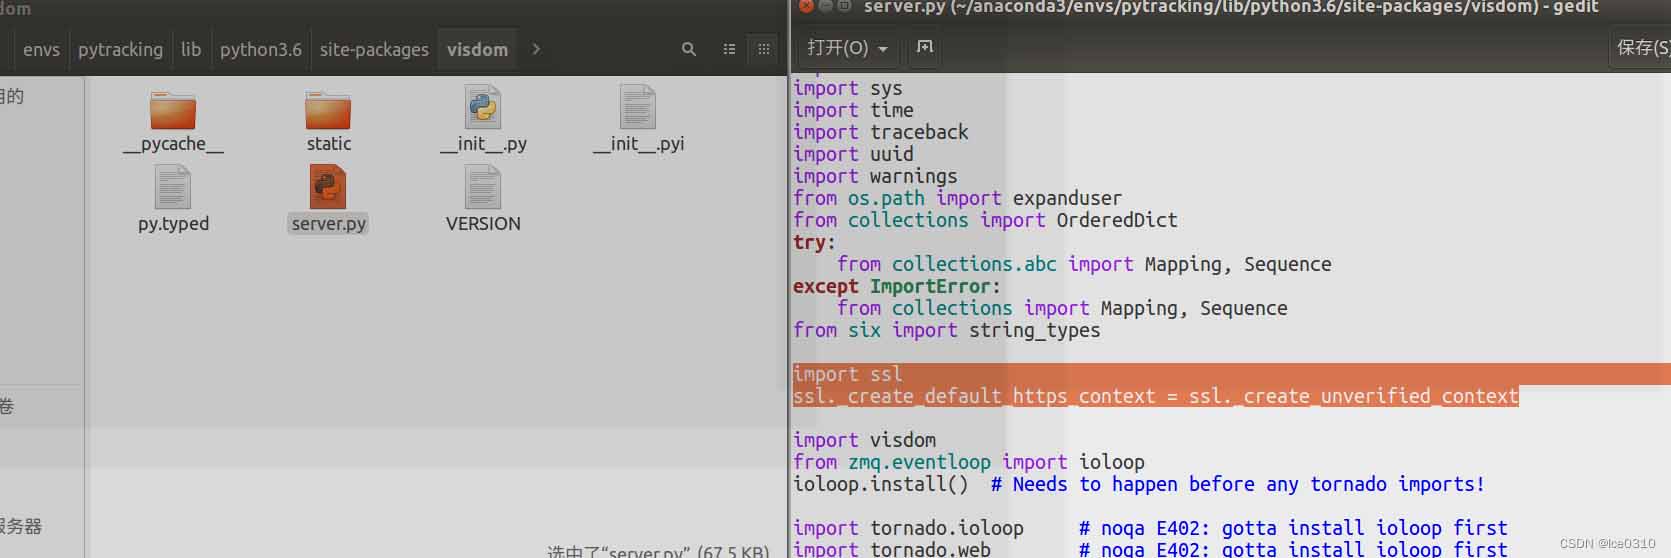The image size is (1671, 558).
Task: Go to envs folder in path bar
Action: pos(41,49)
